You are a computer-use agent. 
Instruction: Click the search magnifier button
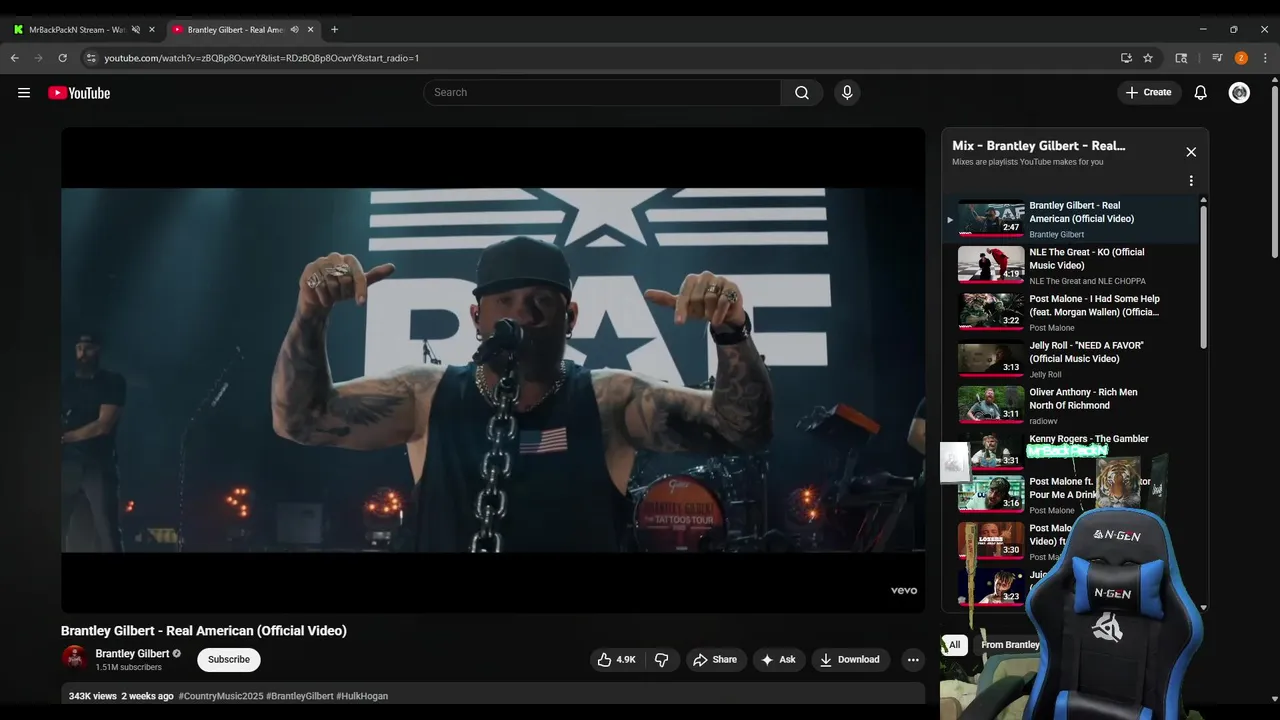802,93
